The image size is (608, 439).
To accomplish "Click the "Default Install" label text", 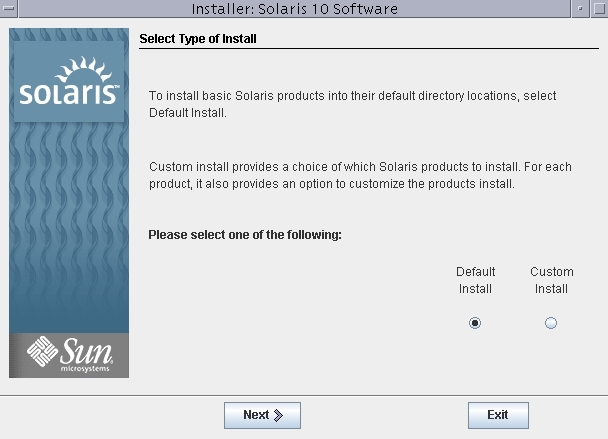I will (475, 280).
